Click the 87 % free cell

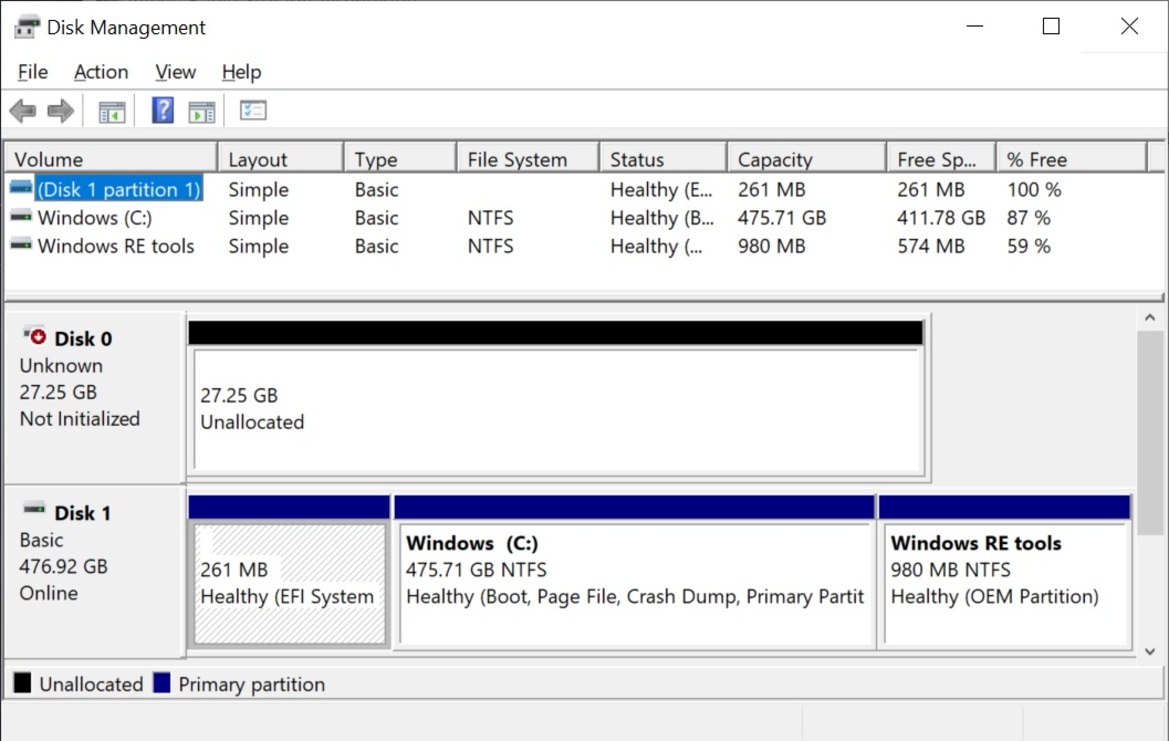coord(1029,218)
